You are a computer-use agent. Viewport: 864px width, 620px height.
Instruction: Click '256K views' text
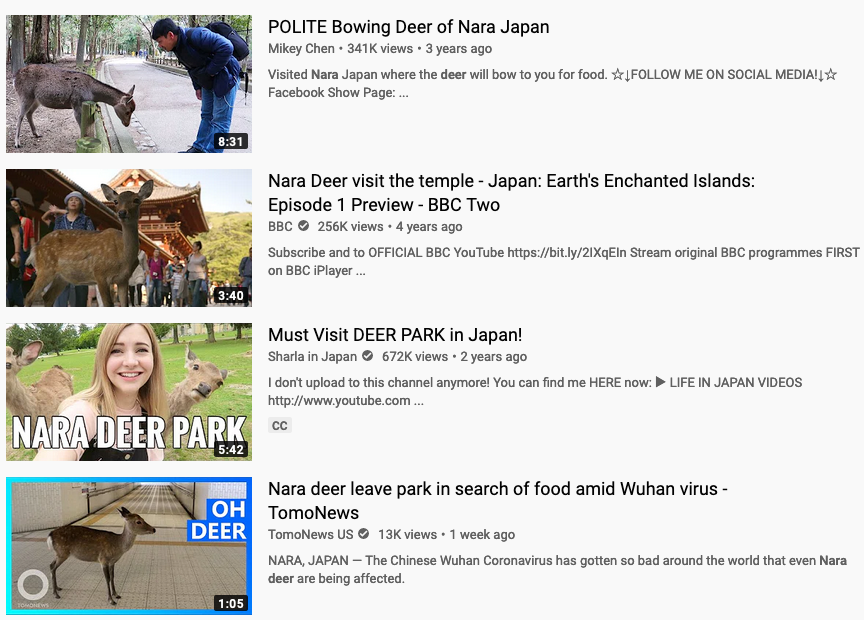pyautogui.click(x=350, y=227)
